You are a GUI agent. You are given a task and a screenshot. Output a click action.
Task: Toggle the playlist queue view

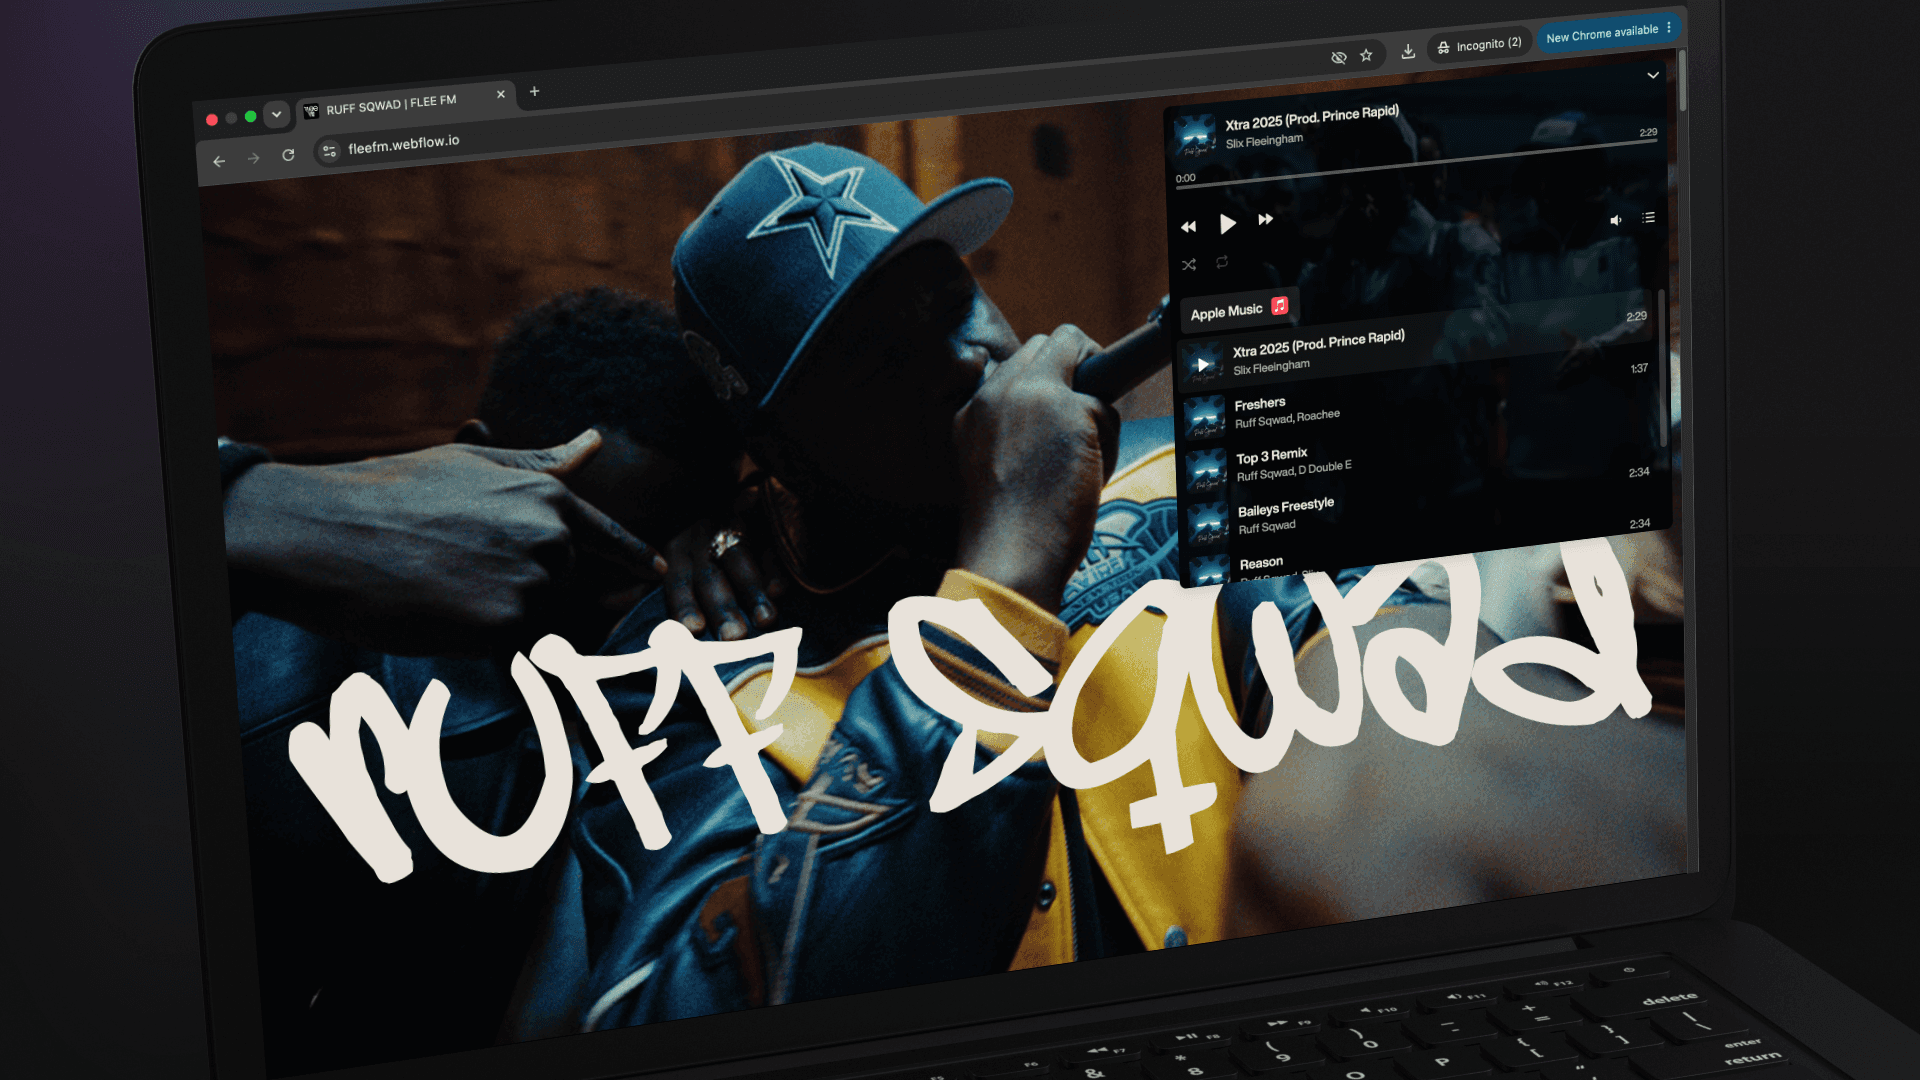pos(1649,217)
